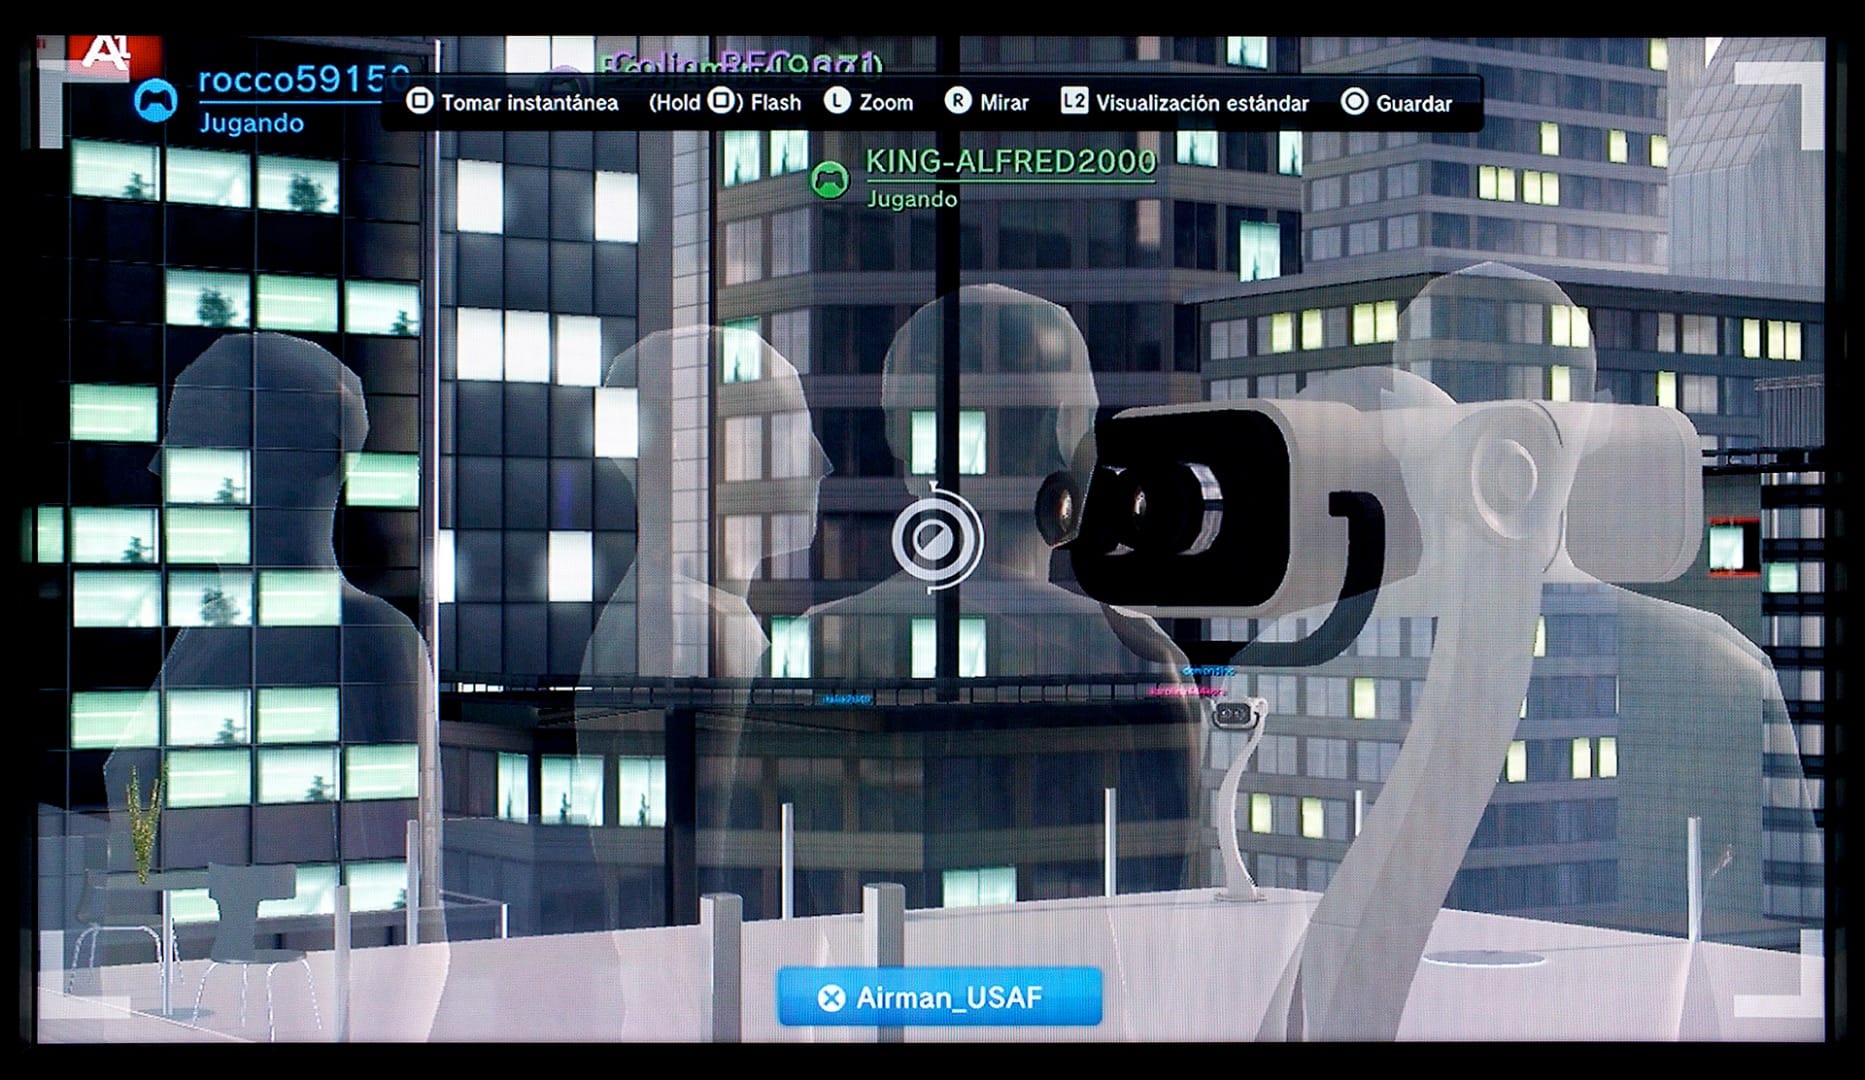The image size is (1865, 1080).
Task: Open the KING-ALFRED2000 player name tag
Action: coord(1010,162)
